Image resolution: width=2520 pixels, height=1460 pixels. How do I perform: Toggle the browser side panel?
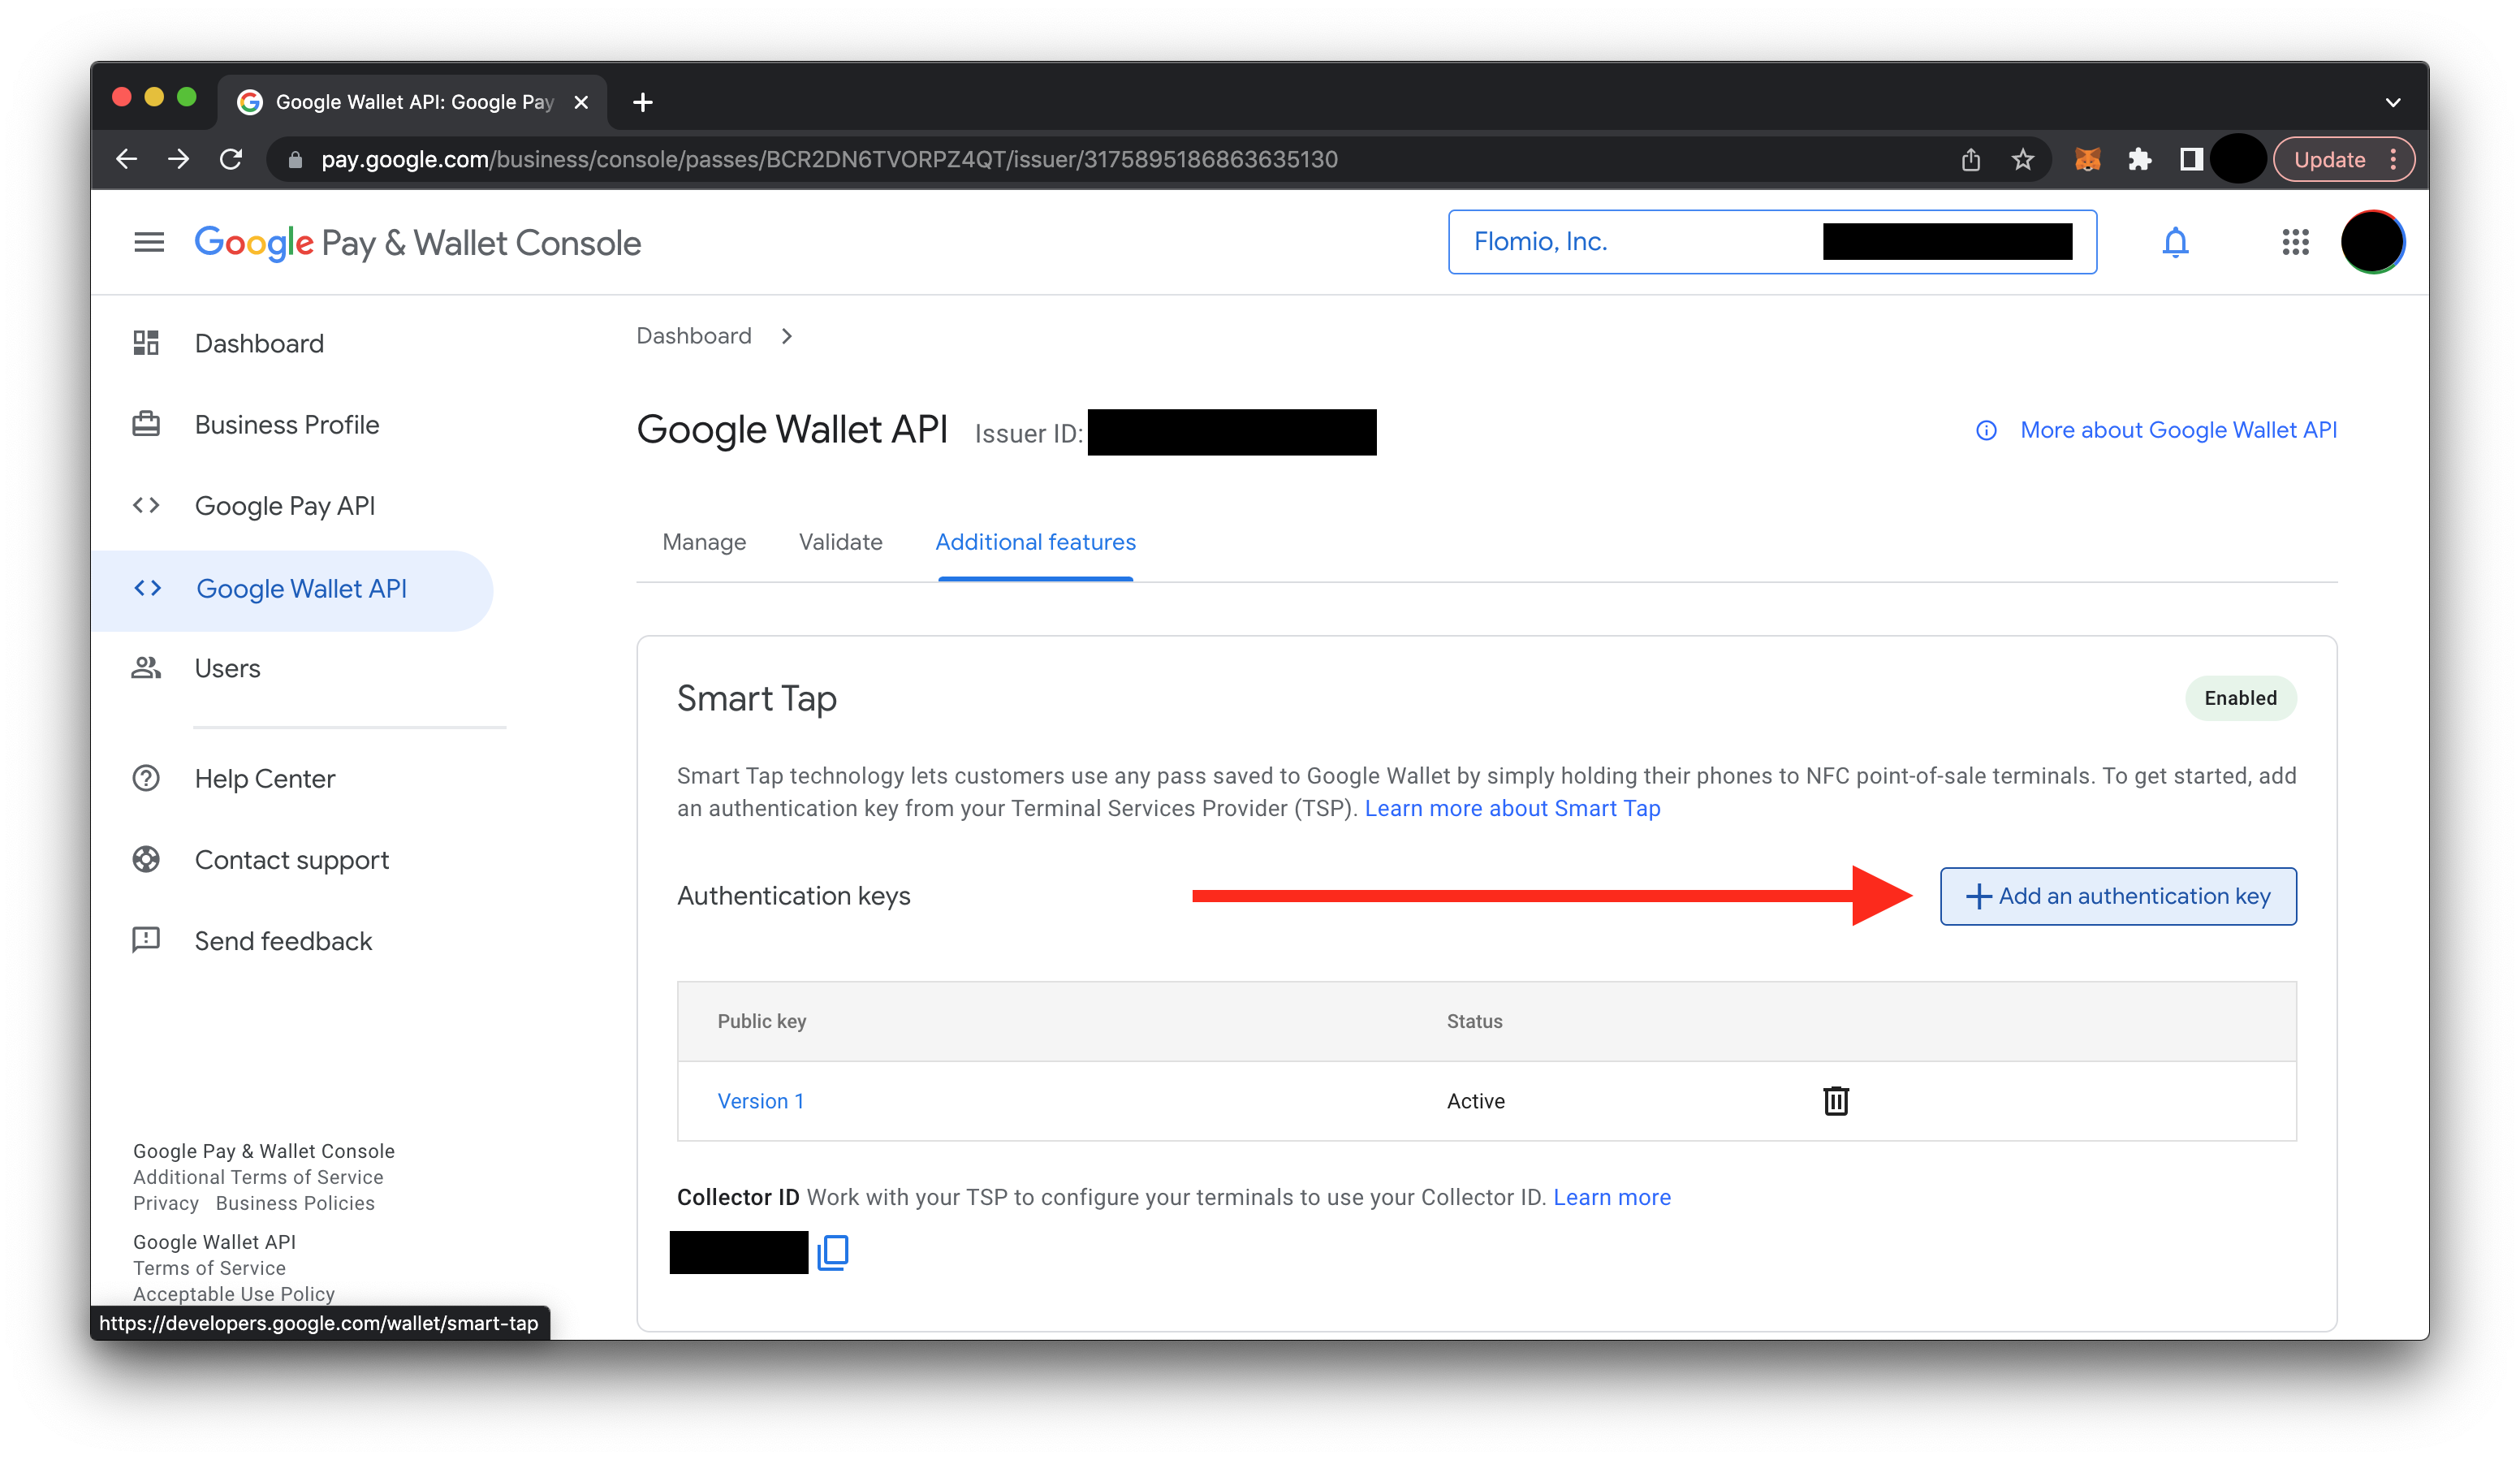(x=2191, y=160)
